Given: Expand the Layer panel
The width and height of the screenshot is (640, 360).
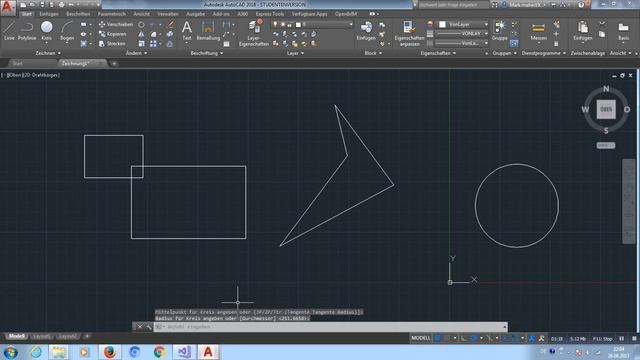Looking at the screenshot, I should tap(295, 53).
